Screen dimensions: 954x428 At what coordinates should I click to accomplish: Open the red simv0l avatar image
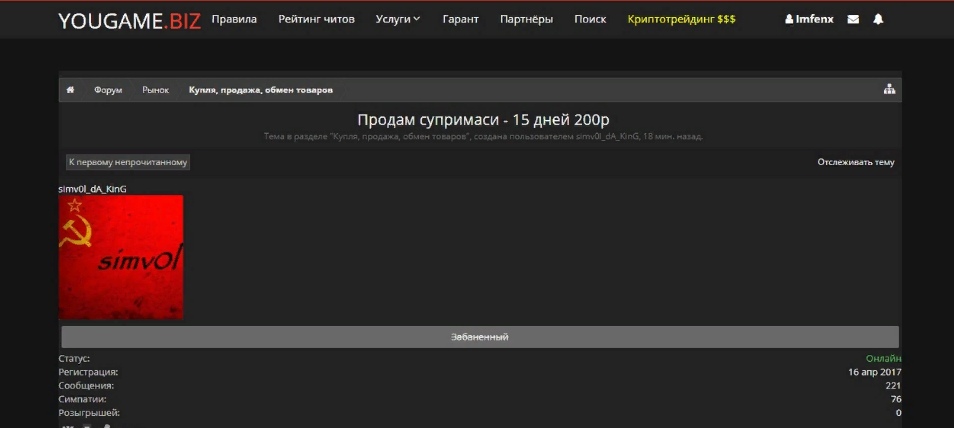(x=120, y=257)
